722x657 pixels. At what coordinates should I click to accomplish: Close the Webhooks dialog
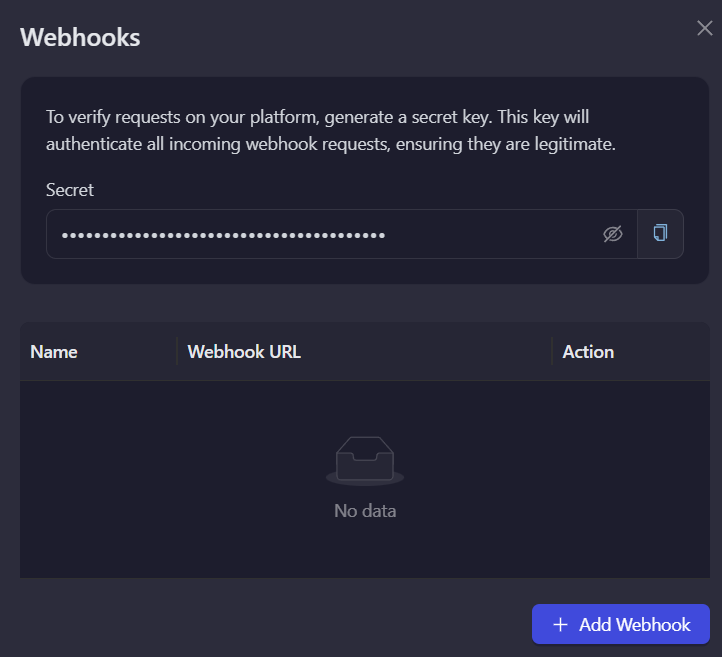705,28
